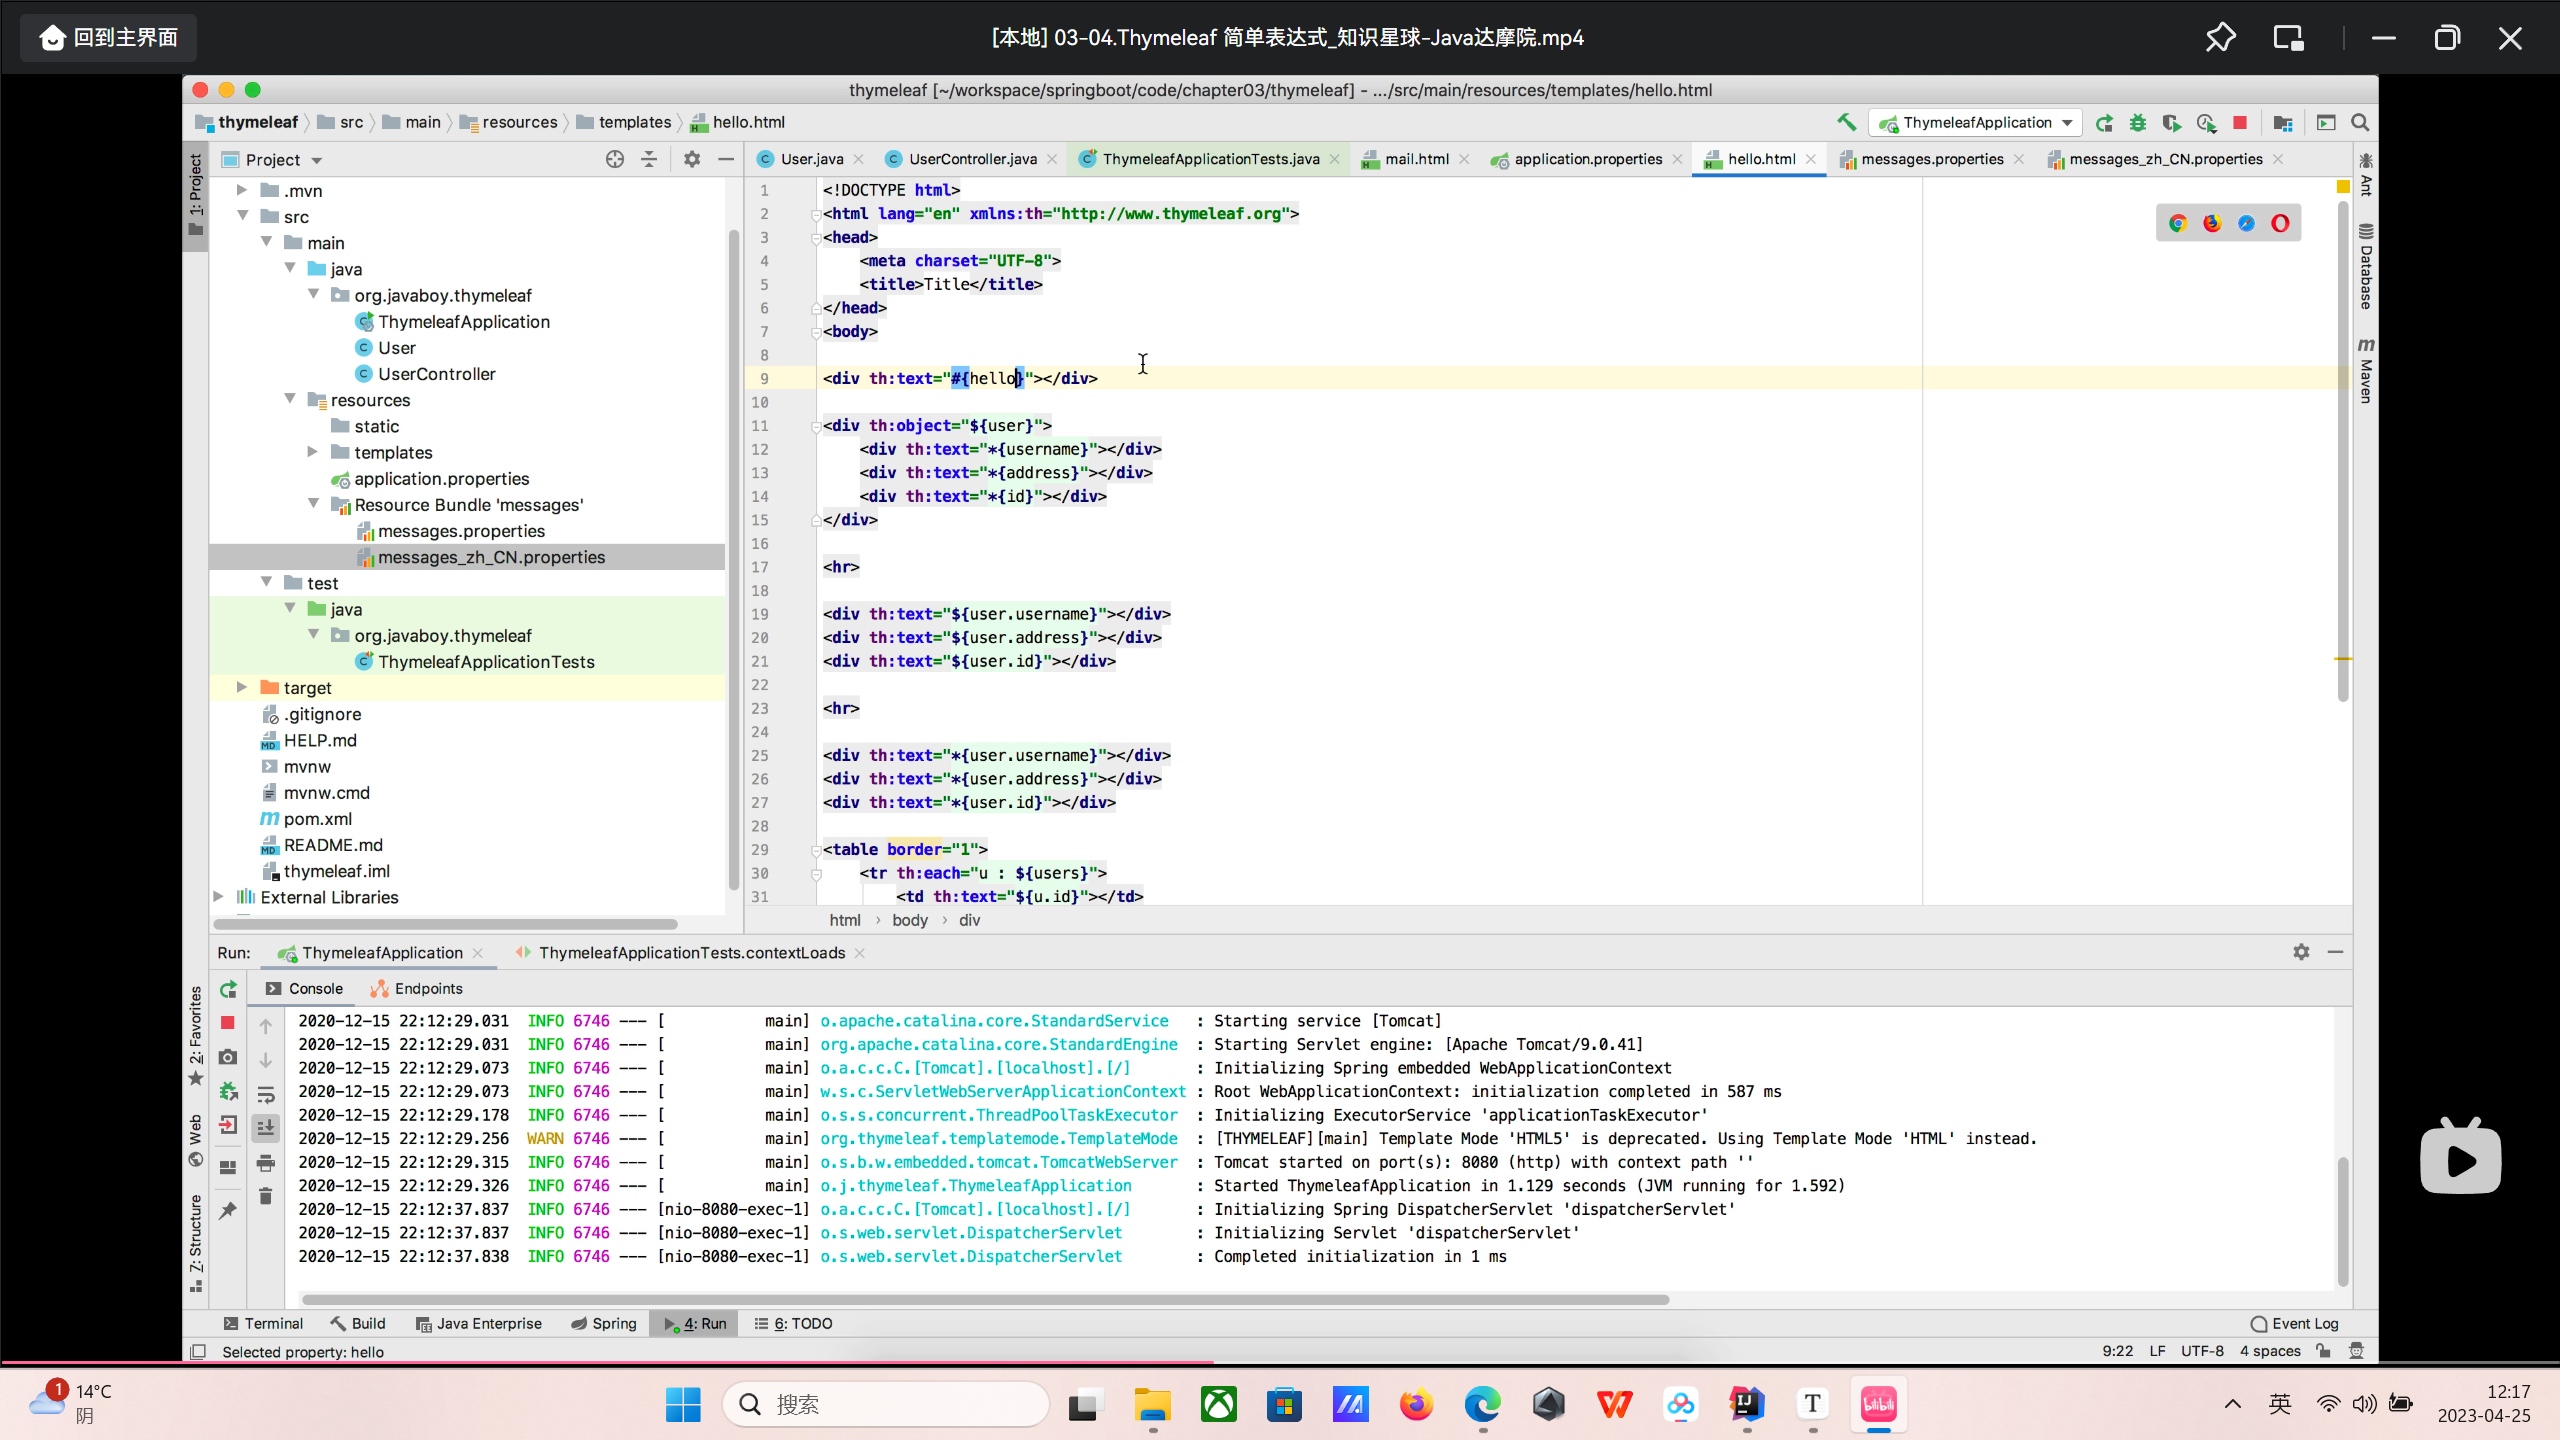Toggle soft-wrap in console

tap(265, 1094)
